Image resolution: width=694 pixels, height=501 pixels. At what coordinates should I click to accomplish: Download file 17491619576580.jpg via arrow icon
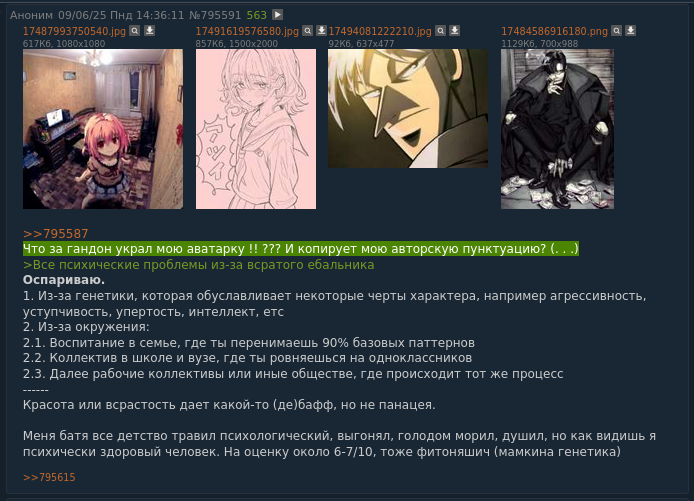tap(321, 31)
